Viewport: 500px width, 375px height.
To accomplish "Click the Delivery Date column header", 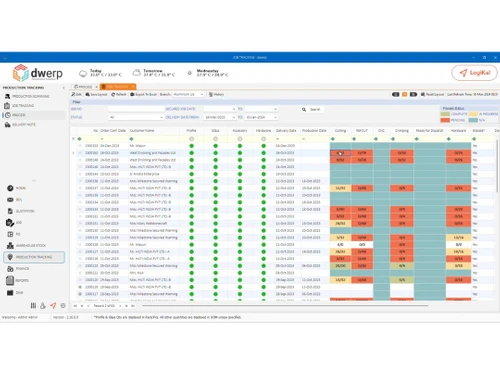I will (x=286, y=131).
